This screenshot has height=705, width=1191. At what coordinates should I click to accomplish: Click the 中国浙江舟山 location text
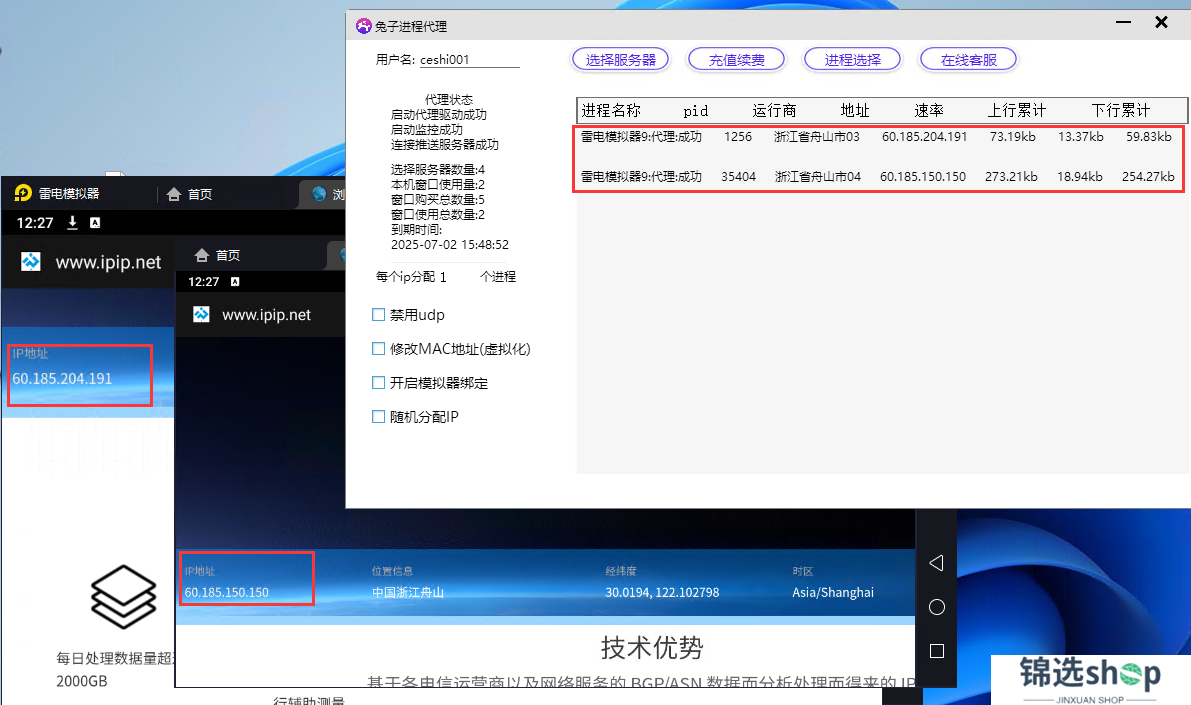[x=408, y=593]
